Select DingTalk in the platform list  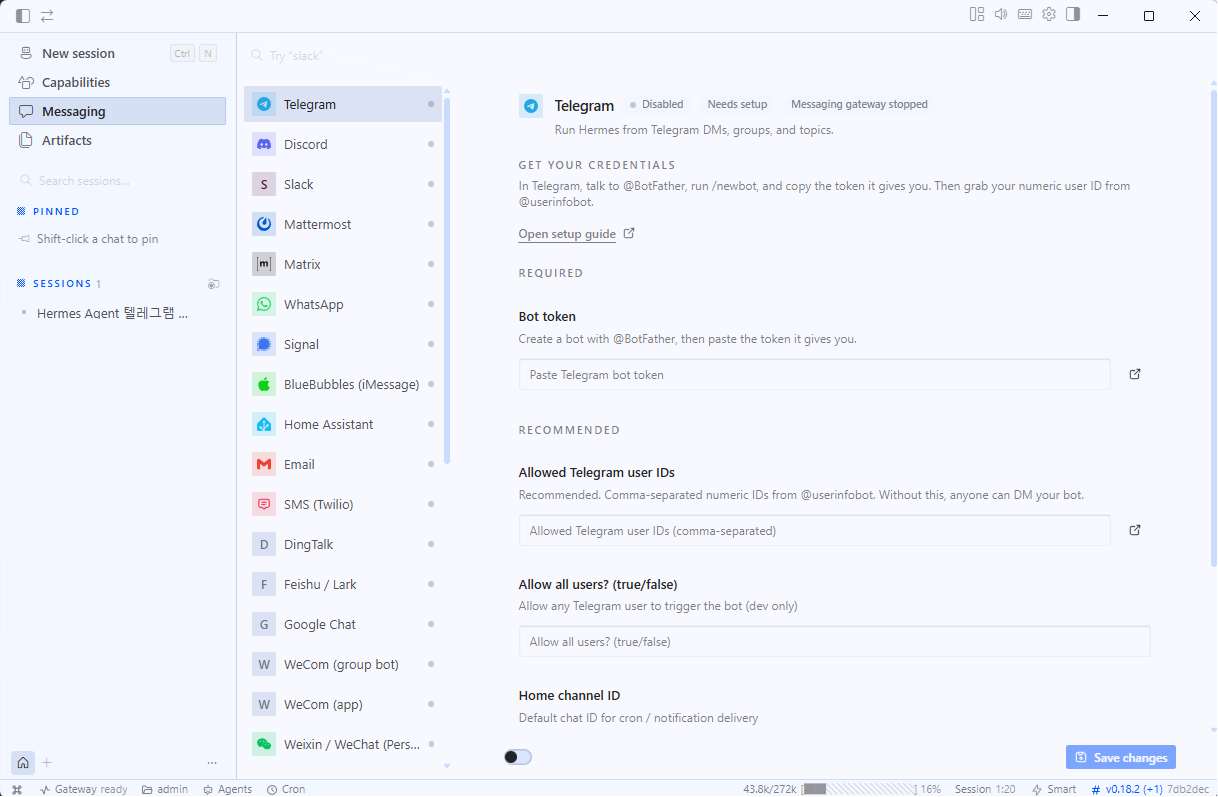coord(343,544)
